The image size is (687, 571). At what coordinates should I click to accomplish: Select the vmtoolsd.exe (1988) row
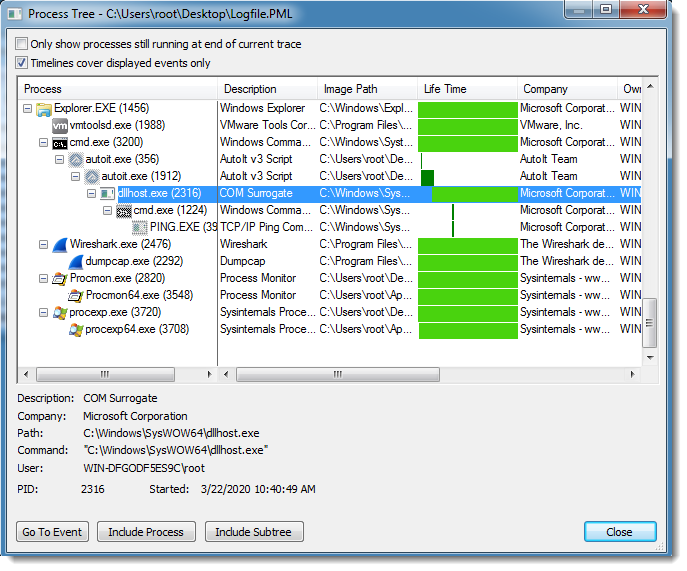(329, 126)
